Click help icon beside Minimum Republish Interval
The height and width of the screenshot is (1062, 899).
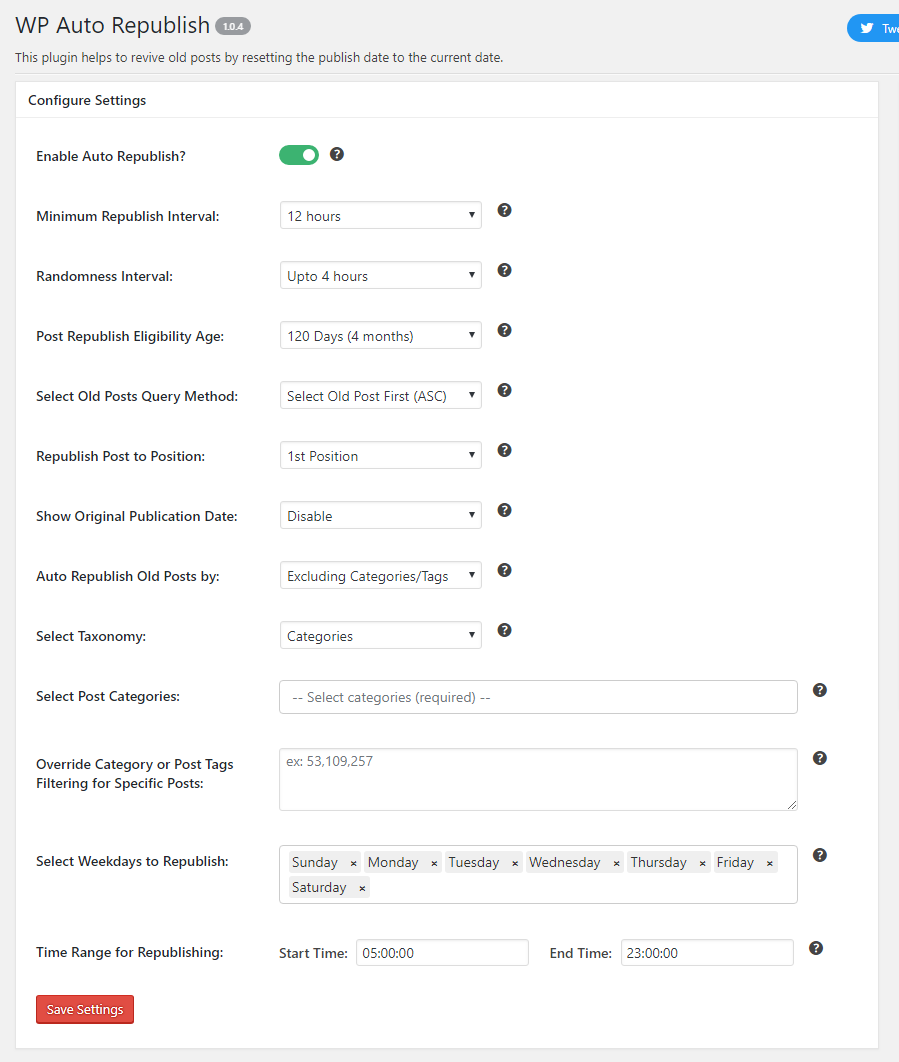pyautogui.click(x=505, y=210)
